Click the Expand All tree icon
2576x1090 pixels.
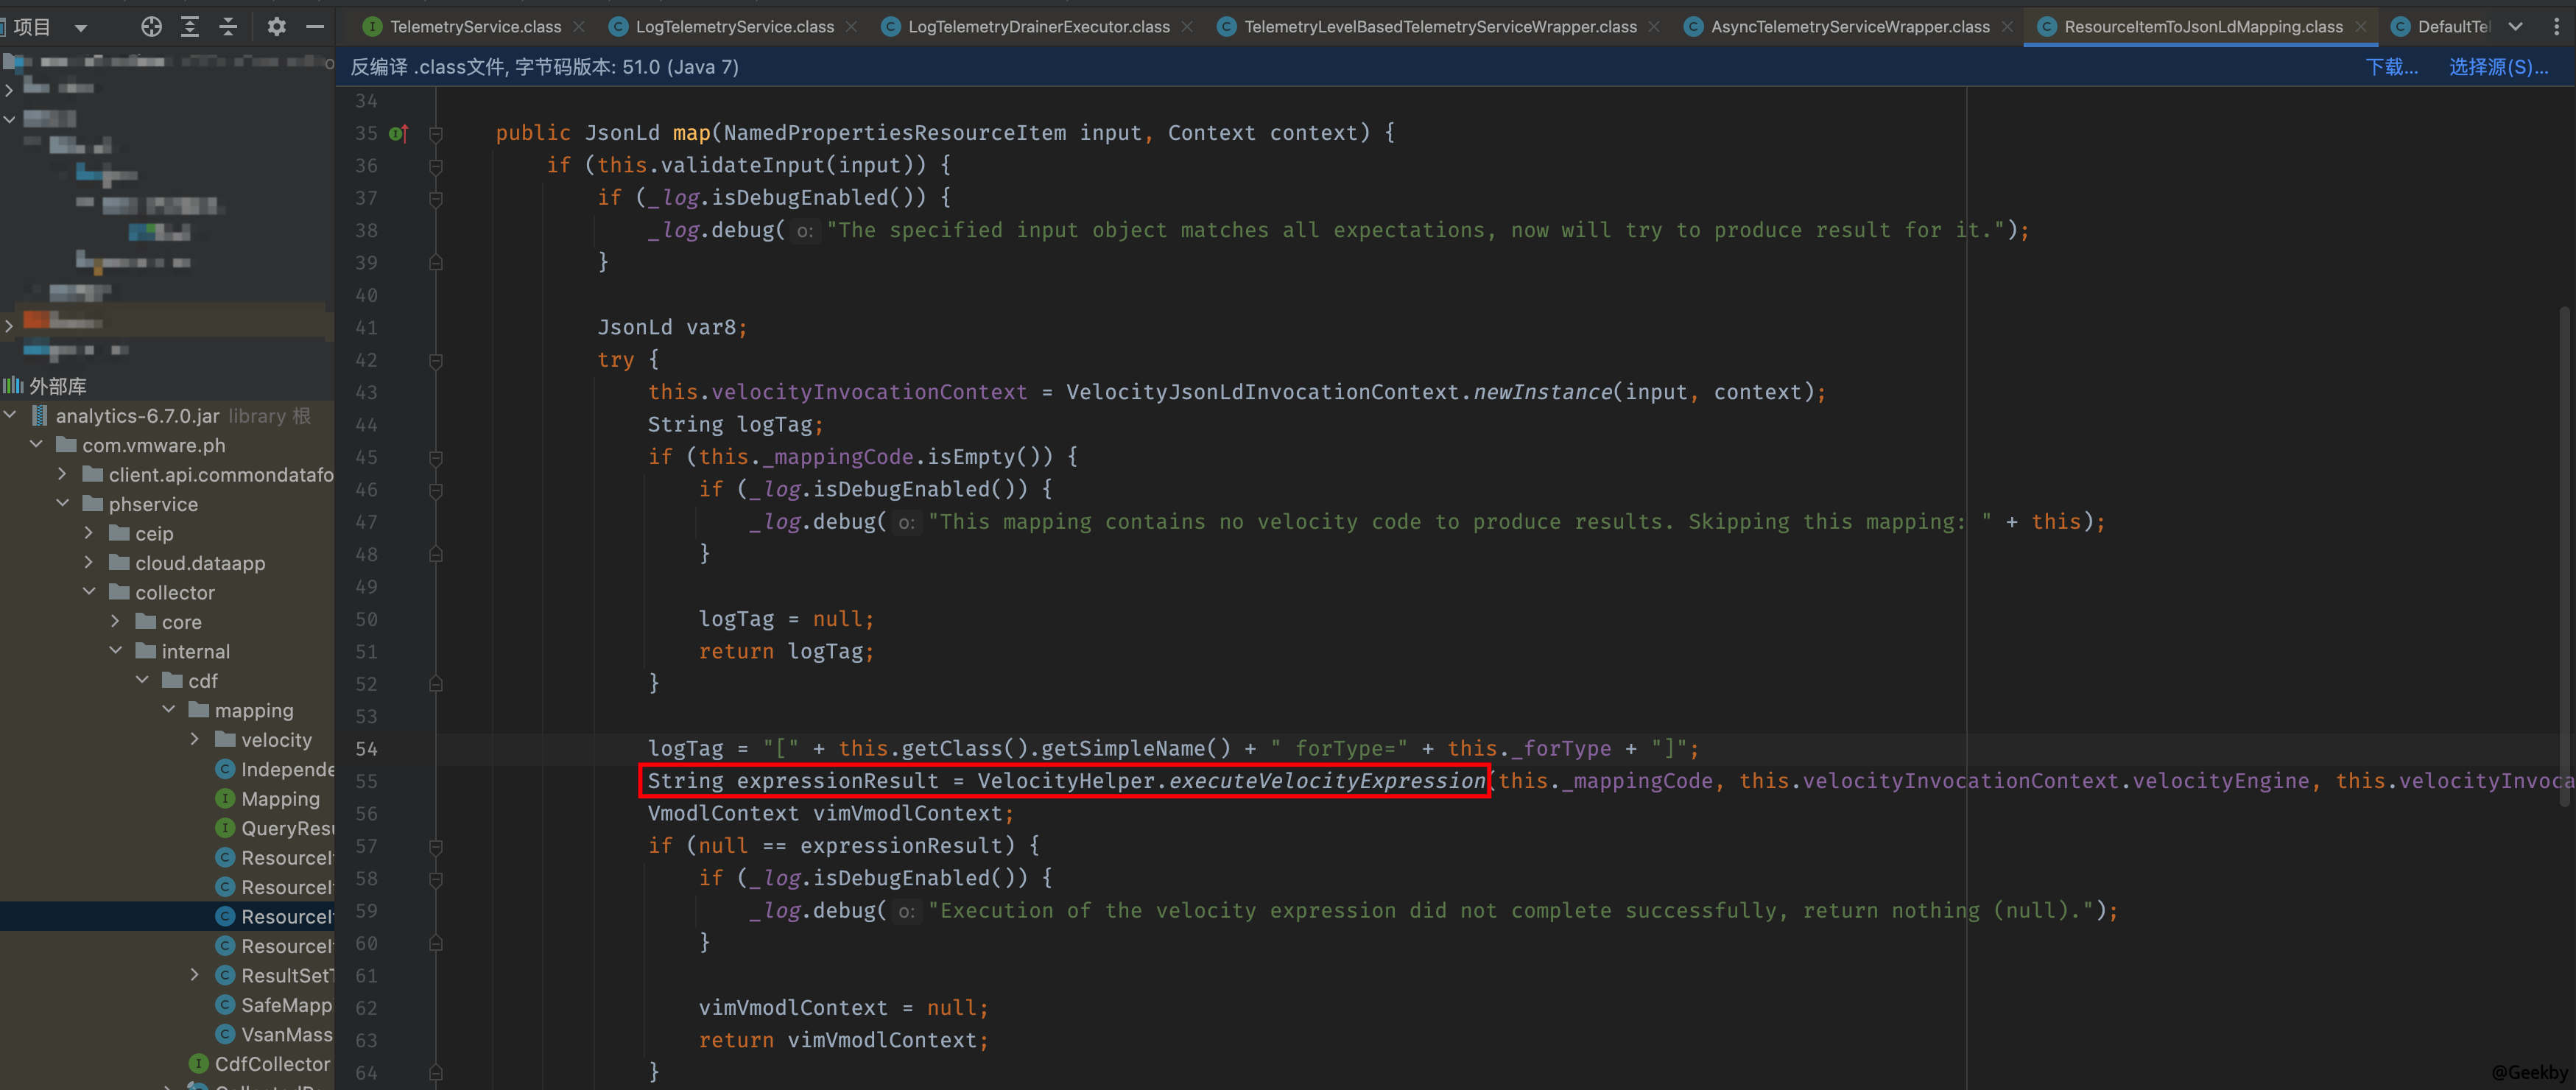[190, 27]
